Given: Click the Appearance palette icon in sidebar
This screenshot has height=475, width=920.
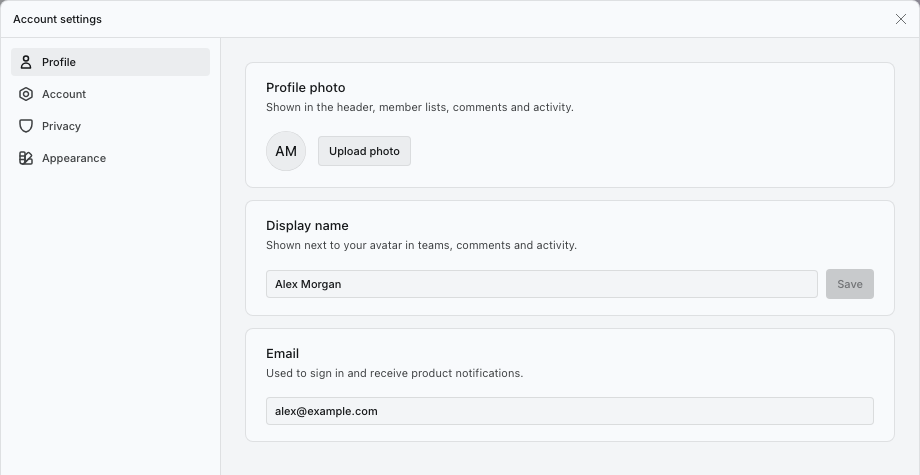Looking at the screenshot, I should click(26, 158).
